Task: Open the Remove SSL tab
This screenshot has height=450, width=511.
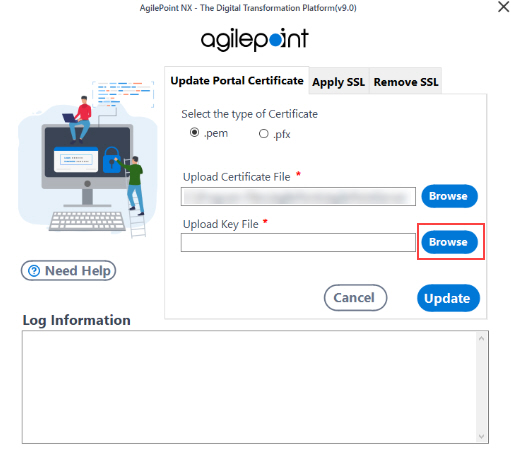Action: click(x=406, y=82)
